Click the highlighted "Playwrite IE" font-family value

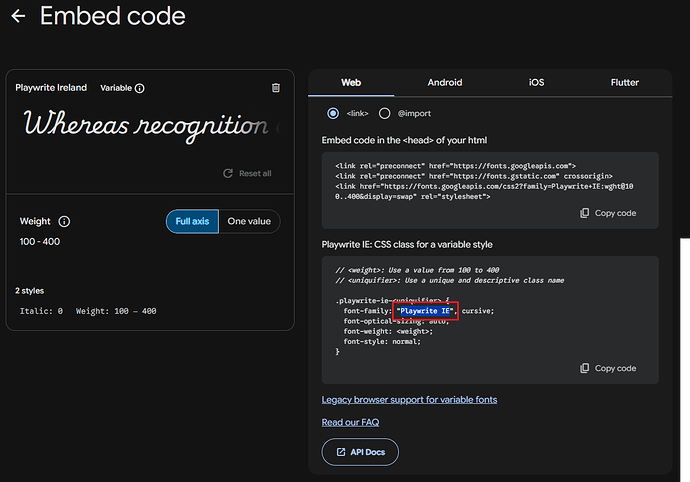(425, 311)
